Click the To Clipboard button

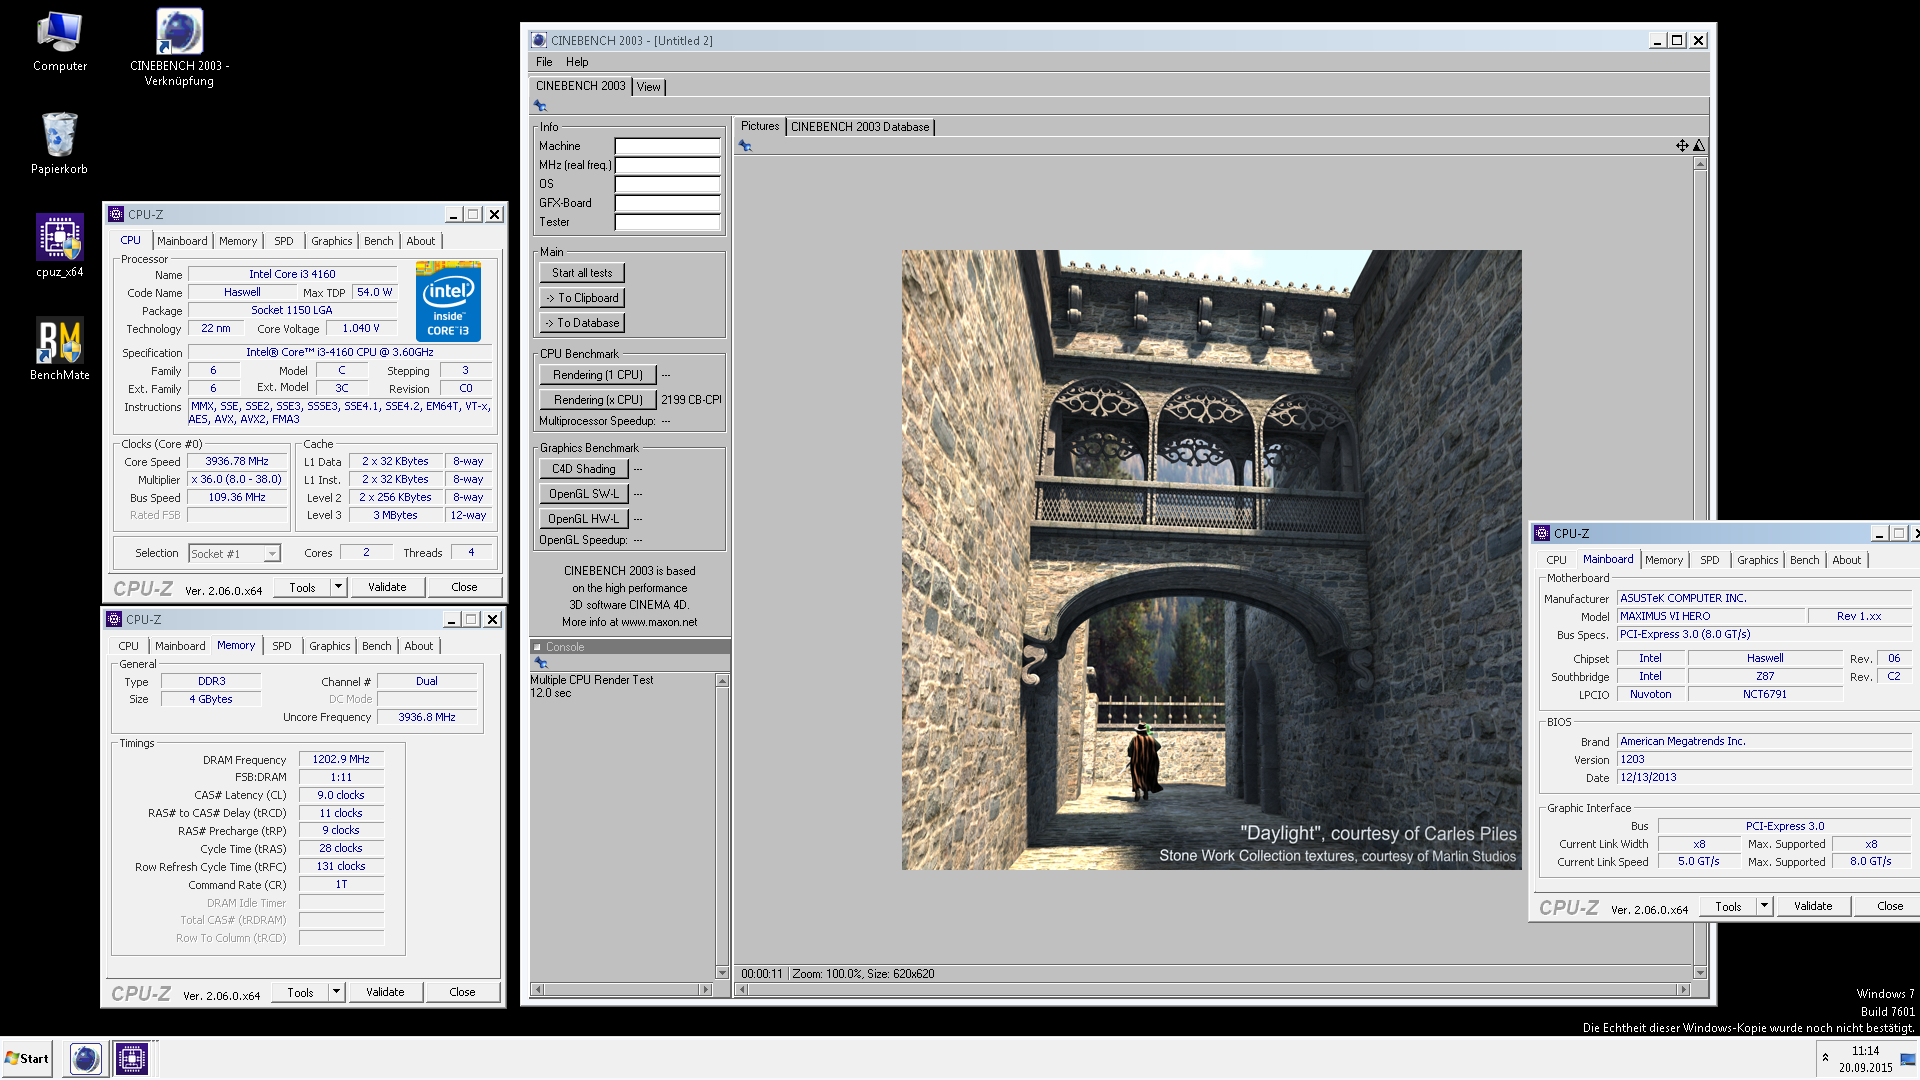pos(582,298)
